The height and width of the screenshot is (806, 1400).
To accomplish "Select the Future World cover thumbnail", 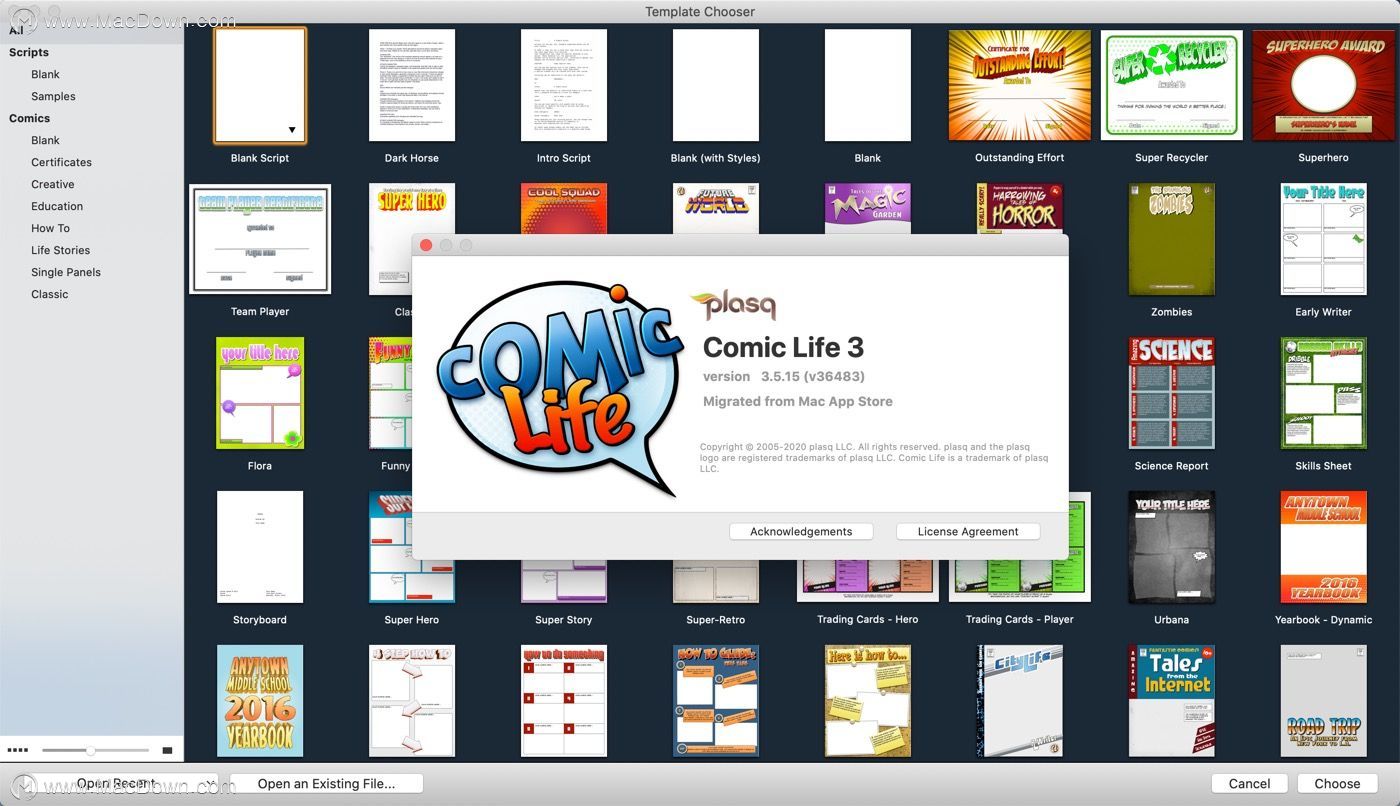I will 716,208.
